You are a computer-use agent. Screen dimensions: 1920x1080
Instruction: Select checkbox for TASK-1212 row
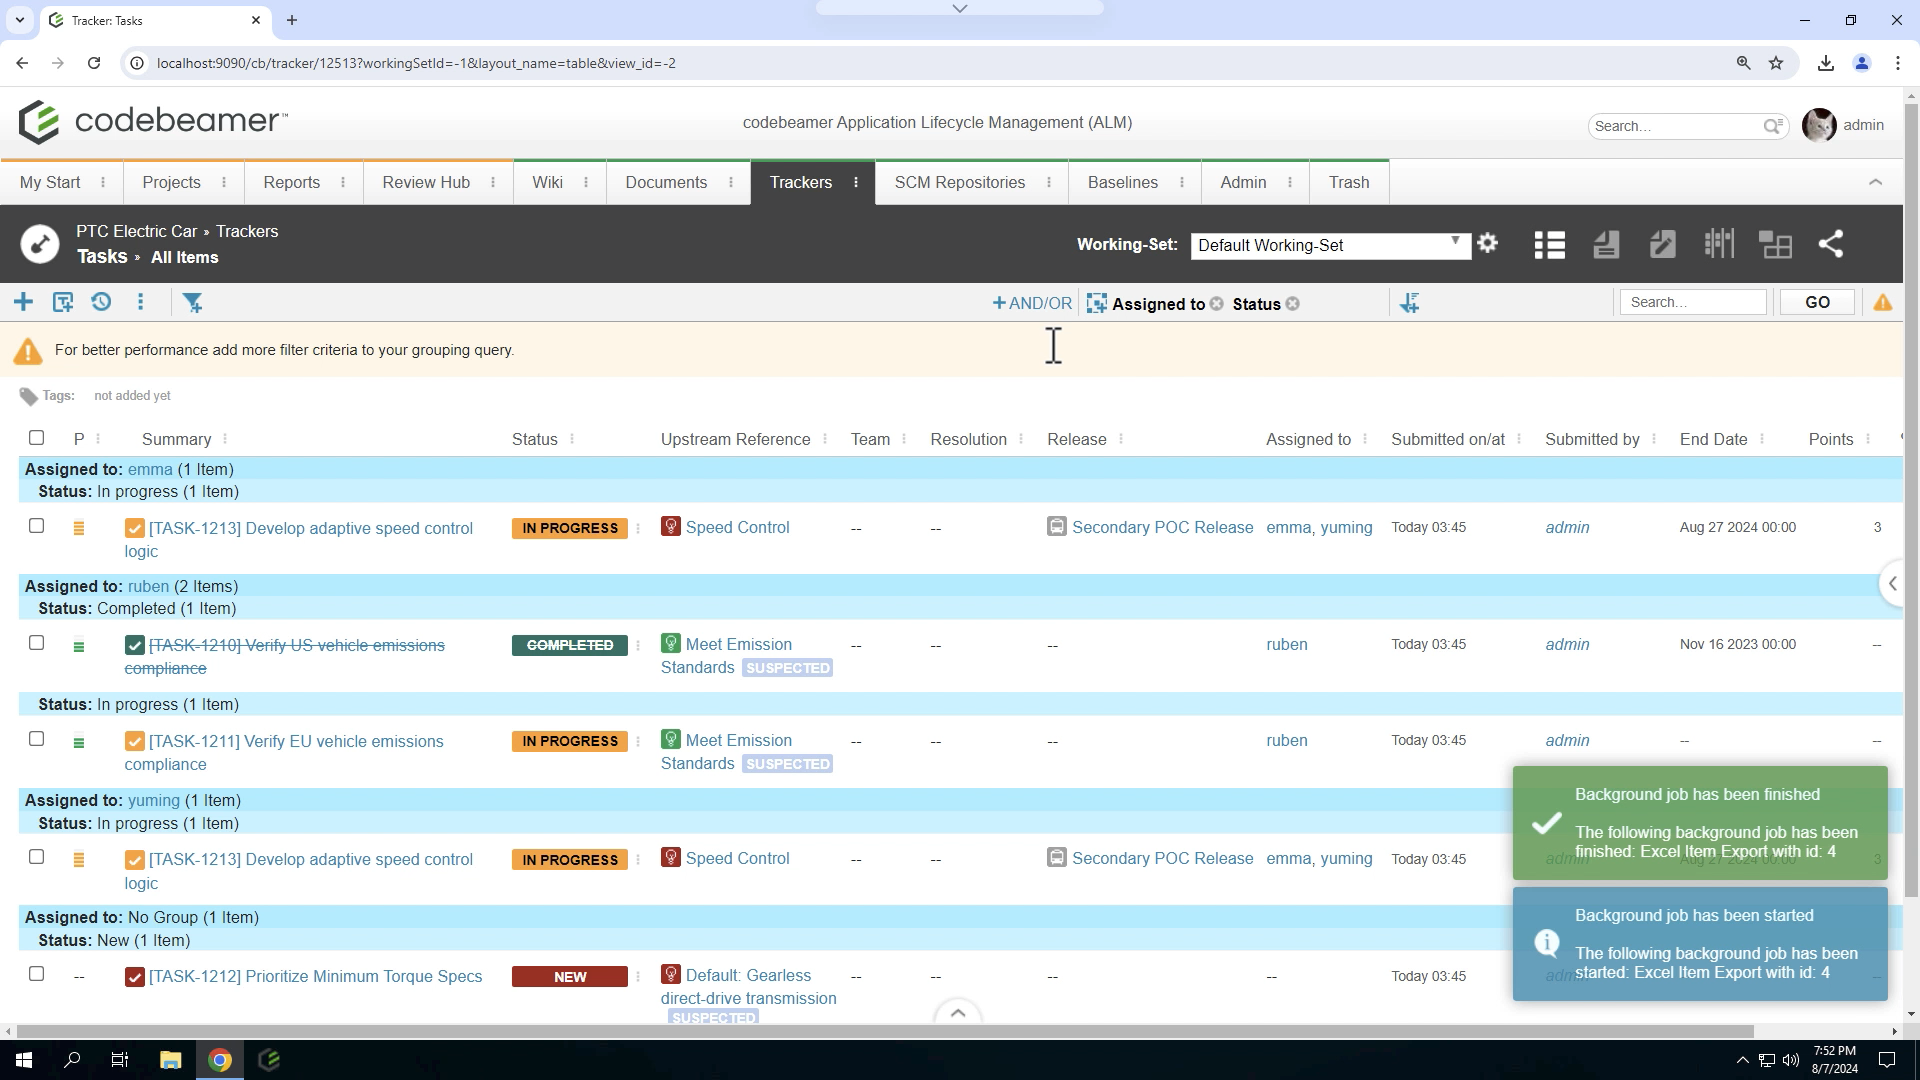pyautogui.click(x=37, y=974)
